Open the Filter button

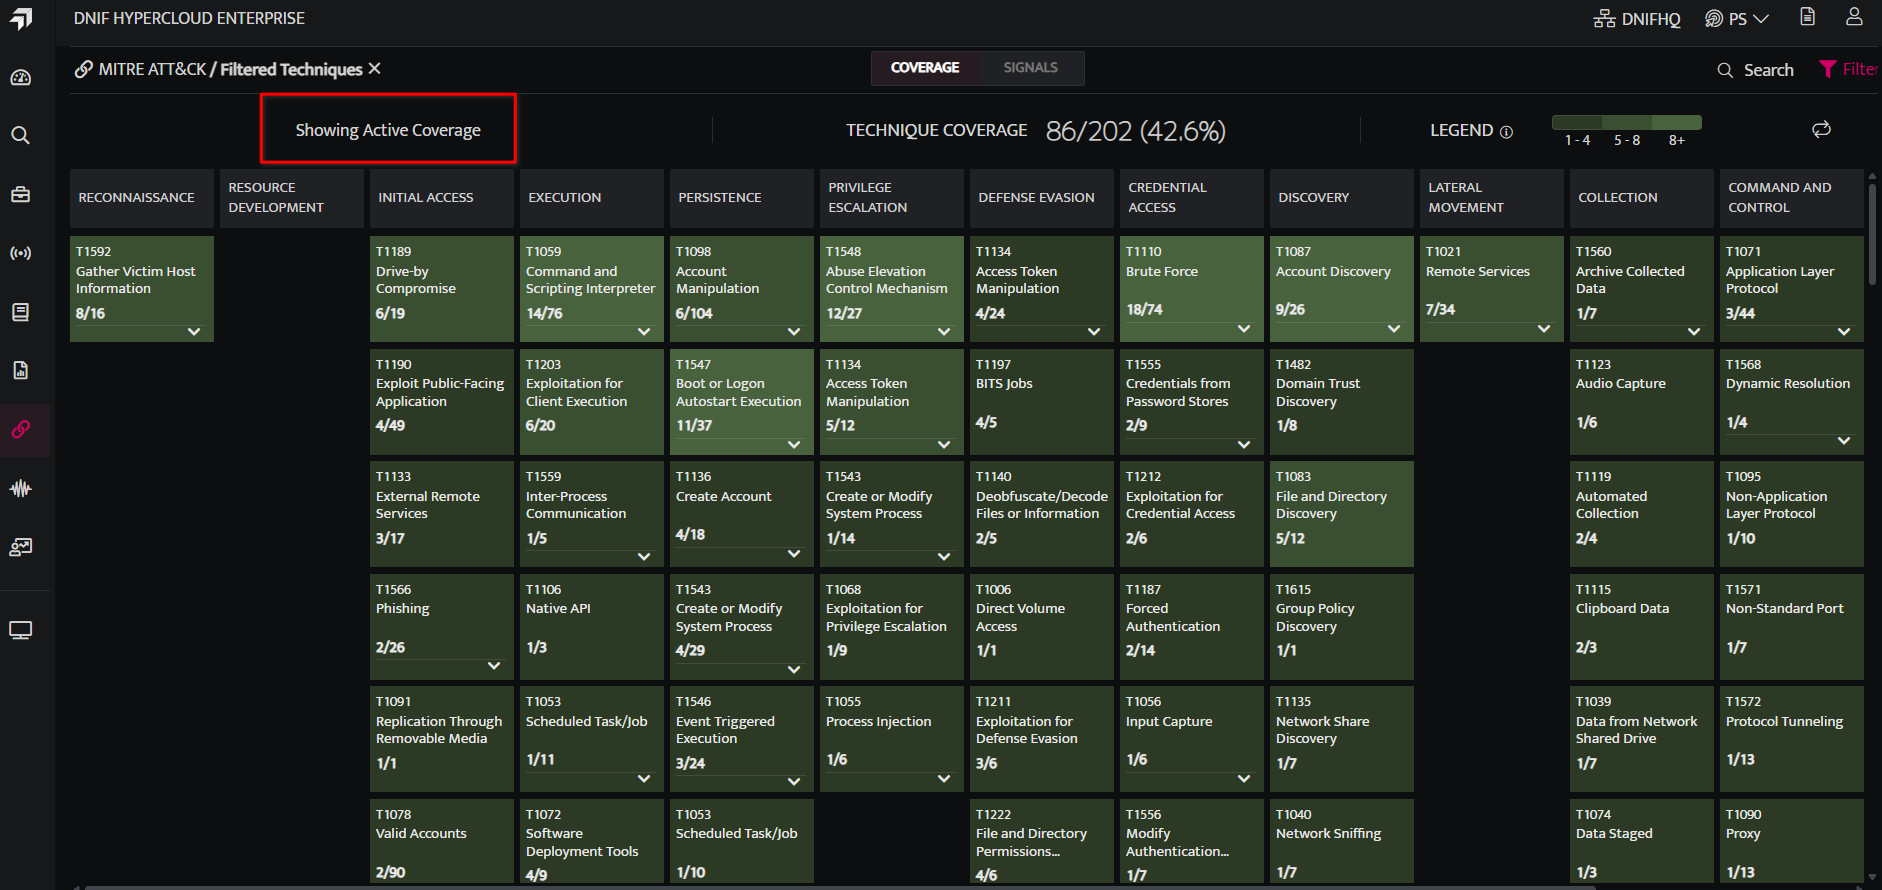point(1848,69)
